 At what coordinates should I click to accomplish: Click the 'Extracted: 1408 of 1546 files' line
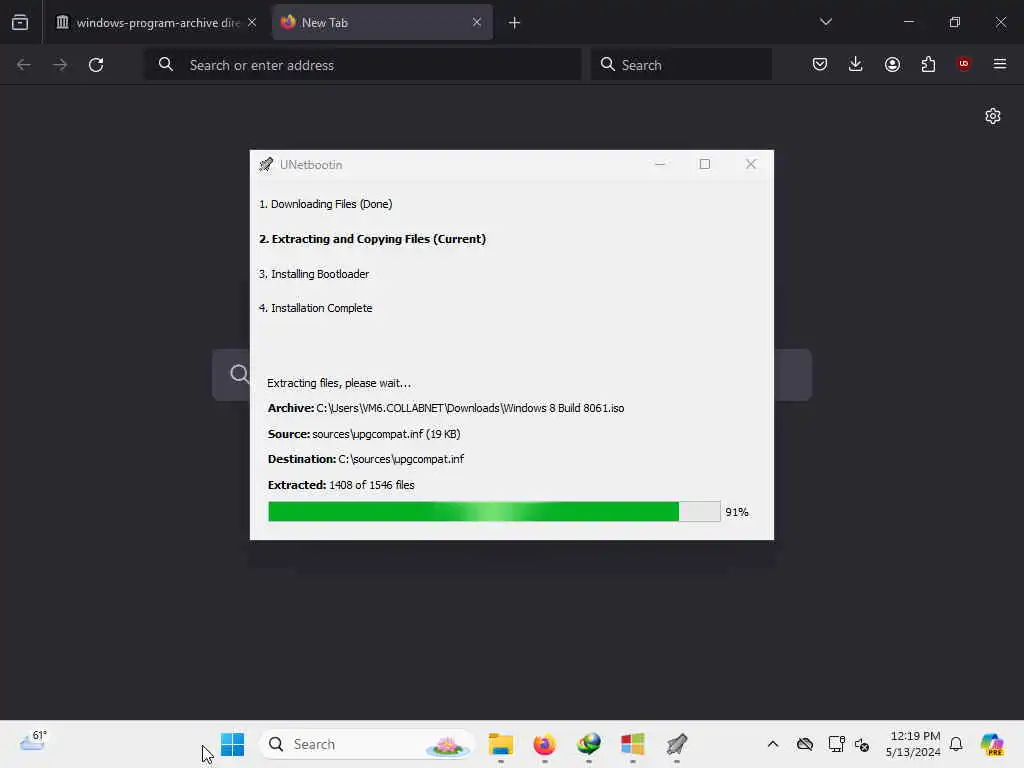341,485
